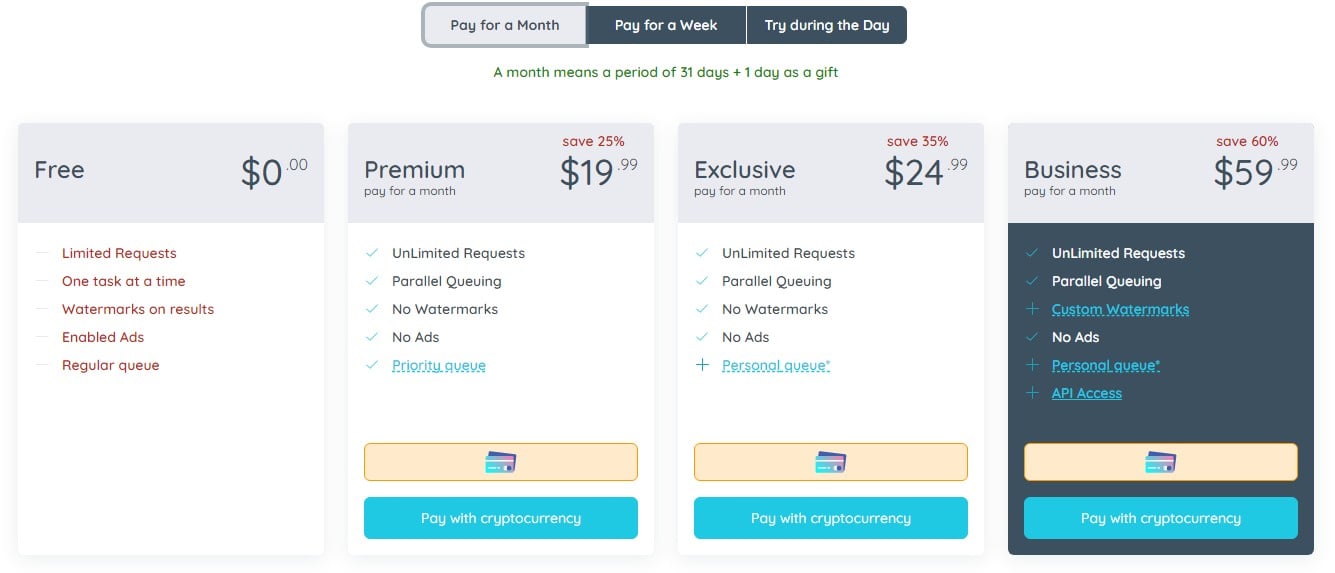The image size is (1335, 573).
Task: Open Personal queue link in Exclusive plan
Action: pos(775,365)
